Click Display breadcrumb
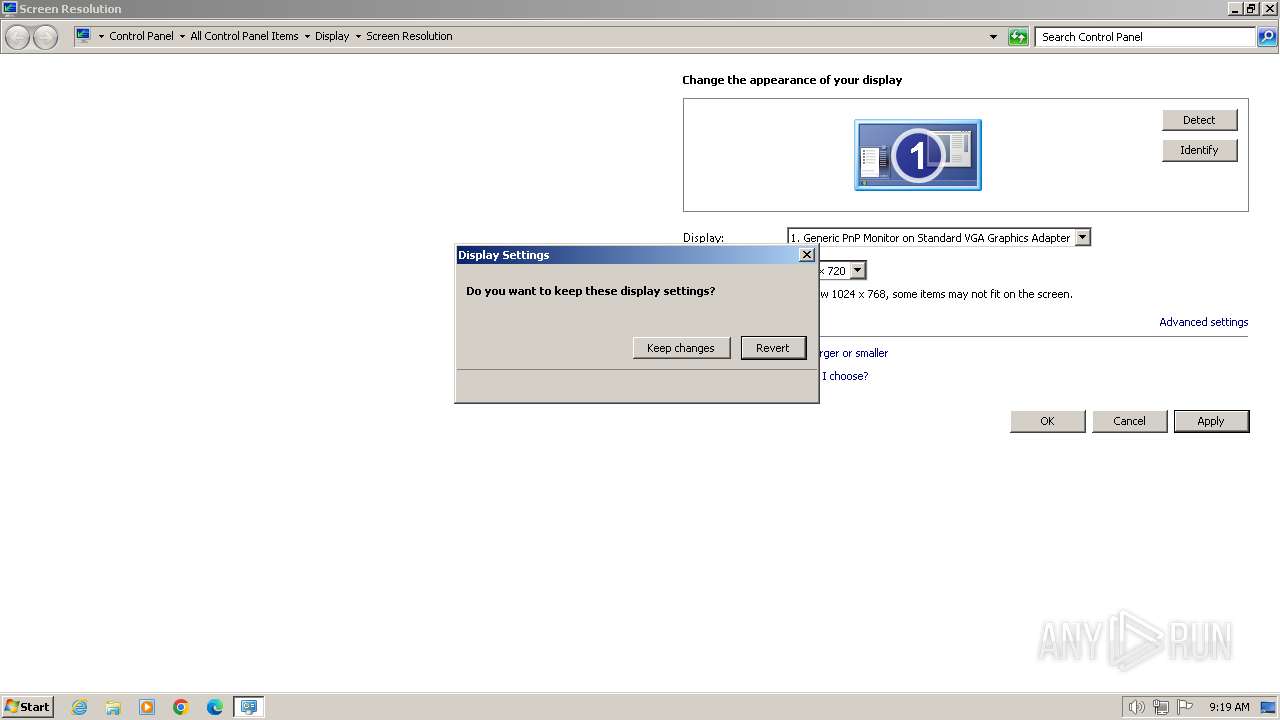This screenshot has height=720, width=1280. (x=332, y=36)
